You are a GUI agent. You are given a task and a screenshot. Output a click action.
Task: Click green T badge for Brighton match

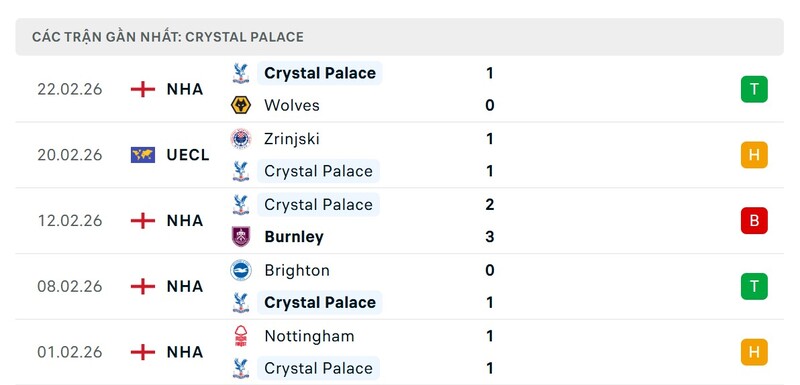754,287
